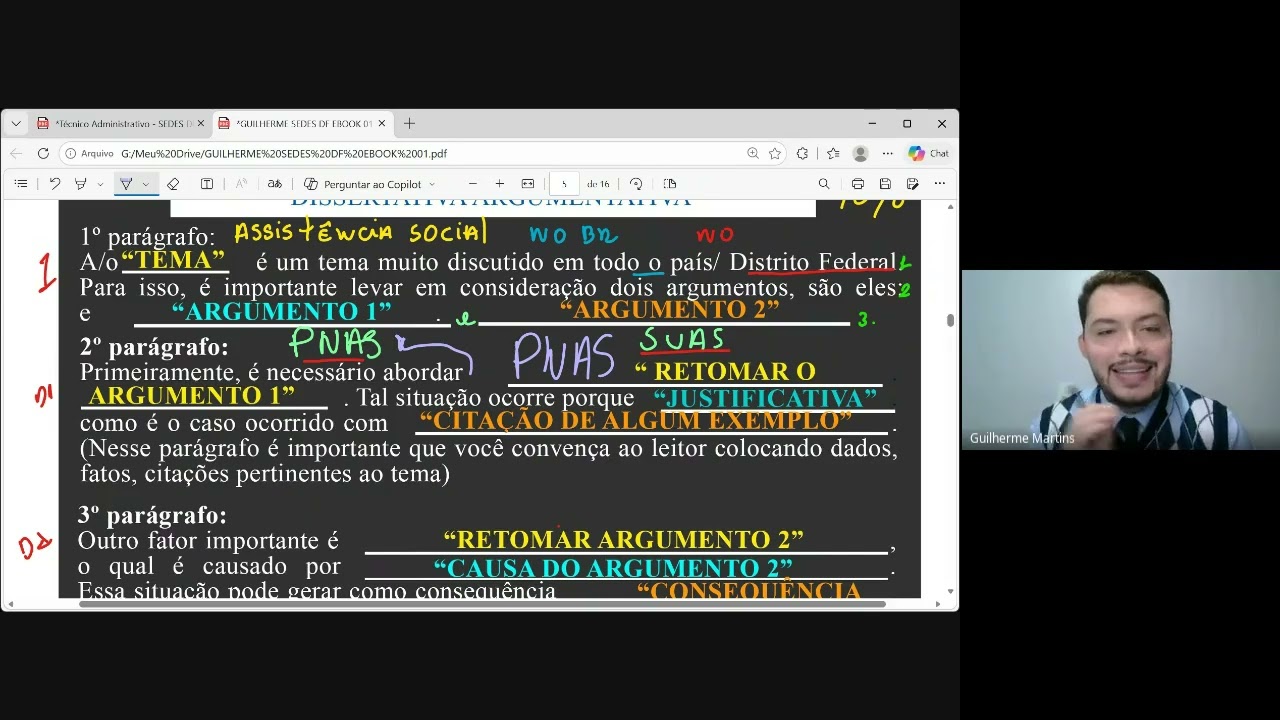Select the GUILHERME SEDES DF EBOOK tab
This screenshot has width=1280, height=720.
pos(303,124)
